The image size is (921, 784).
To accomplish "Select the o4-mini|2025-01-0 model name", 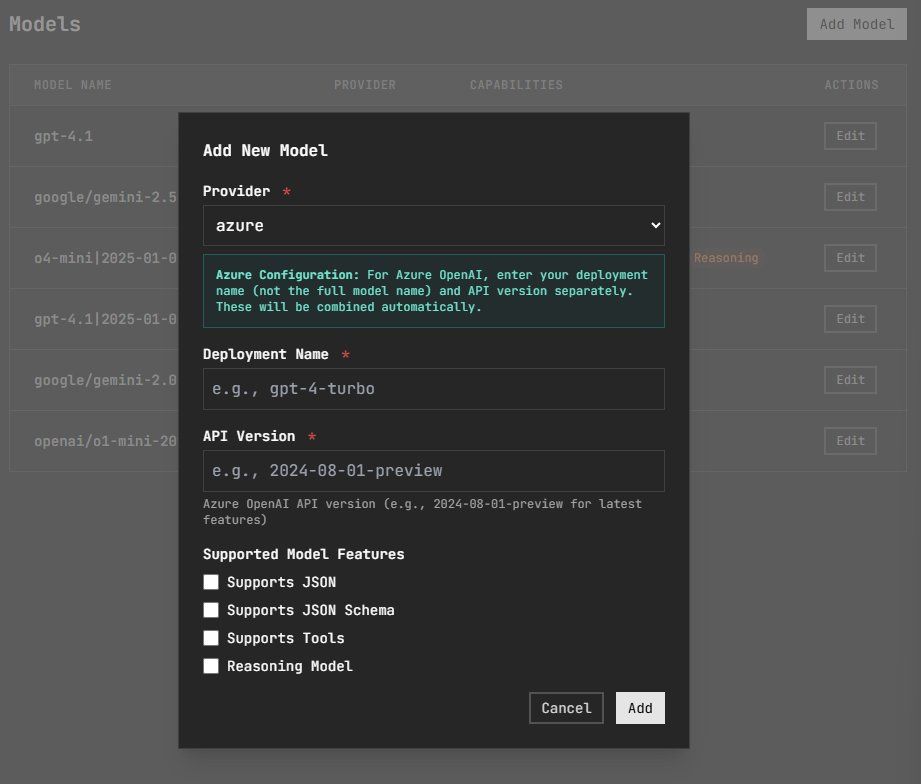I will pyautogui.click(x=106, y=258).
